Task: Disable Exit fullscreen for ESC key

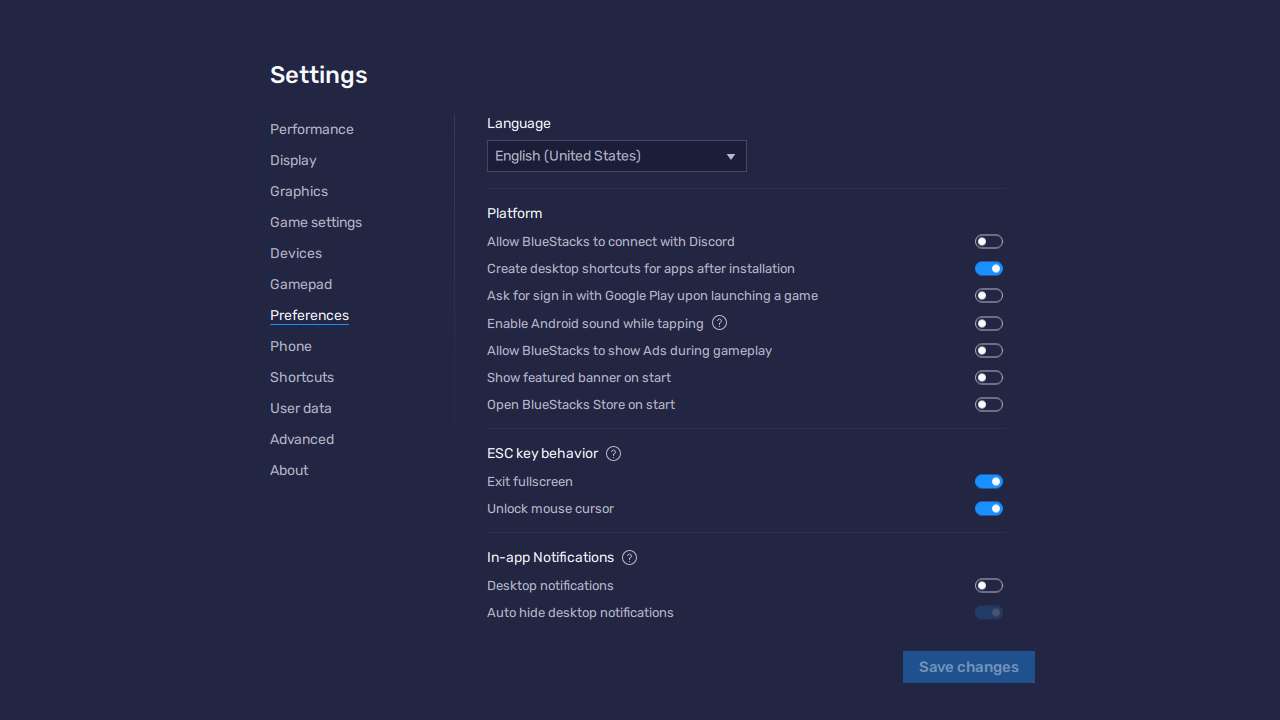Action: (988, 481)
